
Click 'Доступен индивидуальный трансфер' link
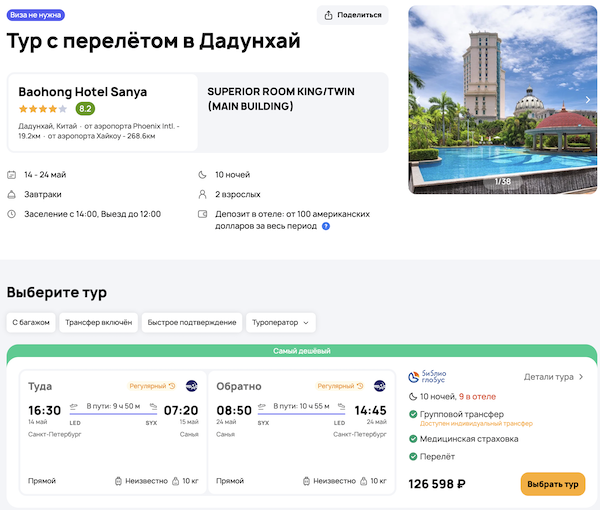(469, 424)
